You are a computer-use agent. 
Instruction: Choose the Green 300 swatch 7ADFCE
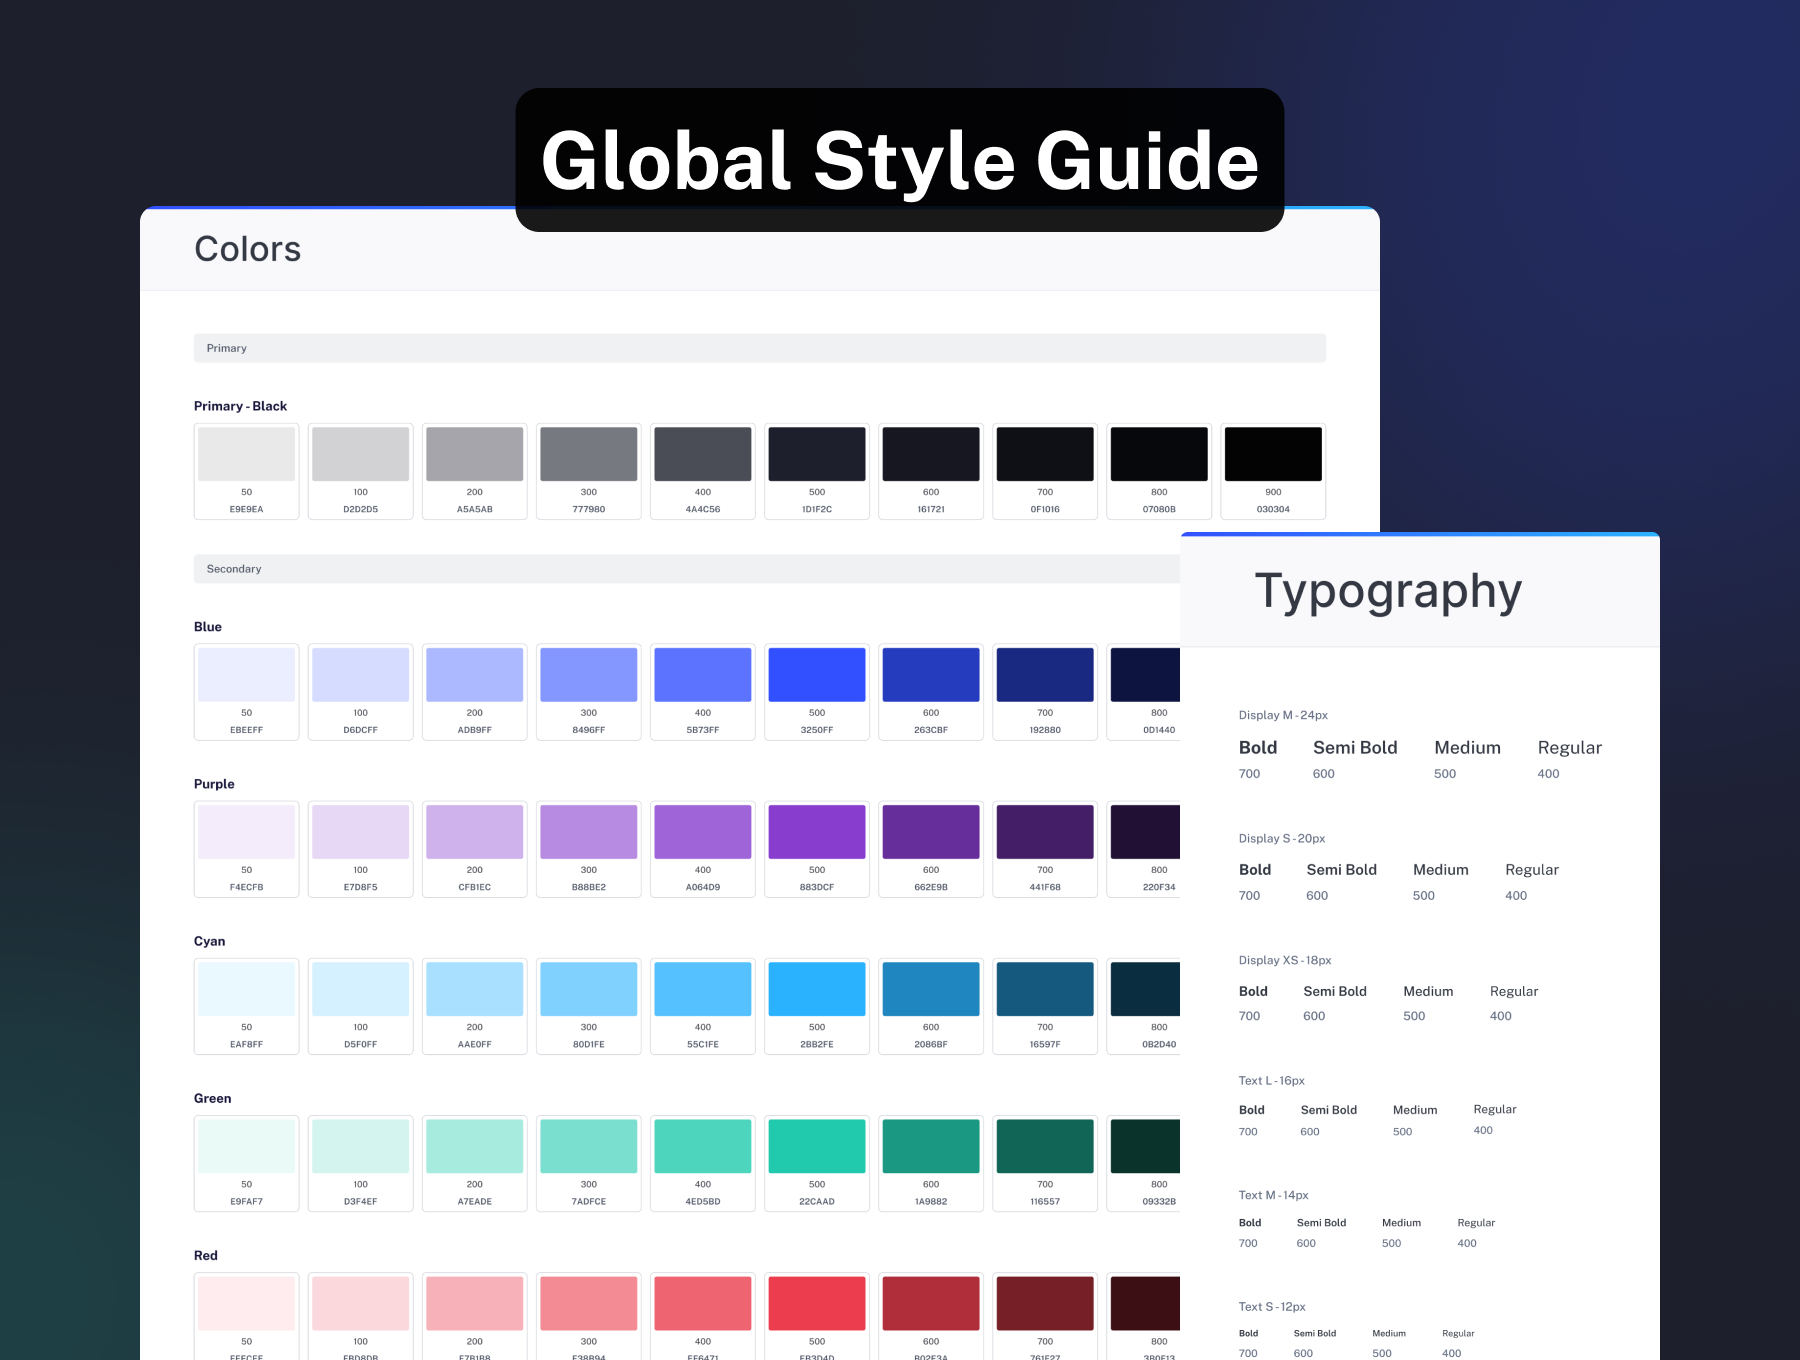(x=589, y=1146)
